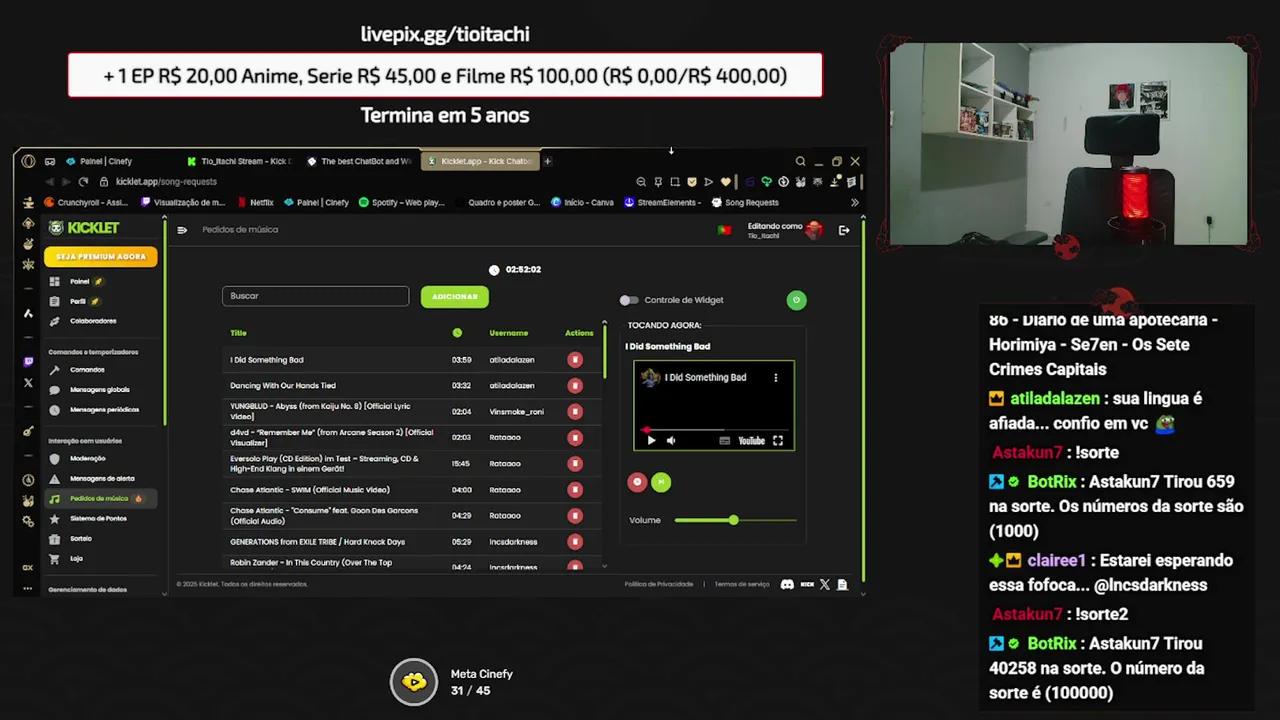Screen dimensions: 1280x720
Task: Adjust the Volume slider
Action: [x=735, y=520]
